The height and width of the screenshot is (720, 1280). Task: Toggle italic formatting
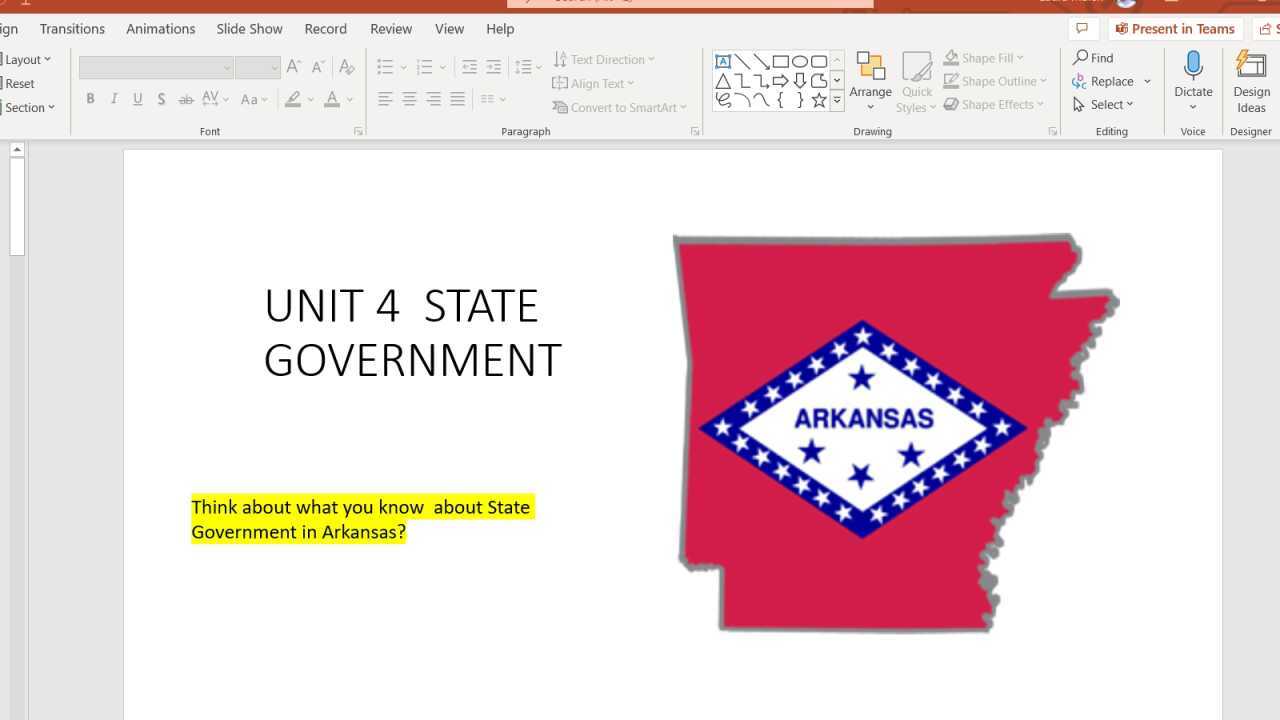[x=113, y=99]
